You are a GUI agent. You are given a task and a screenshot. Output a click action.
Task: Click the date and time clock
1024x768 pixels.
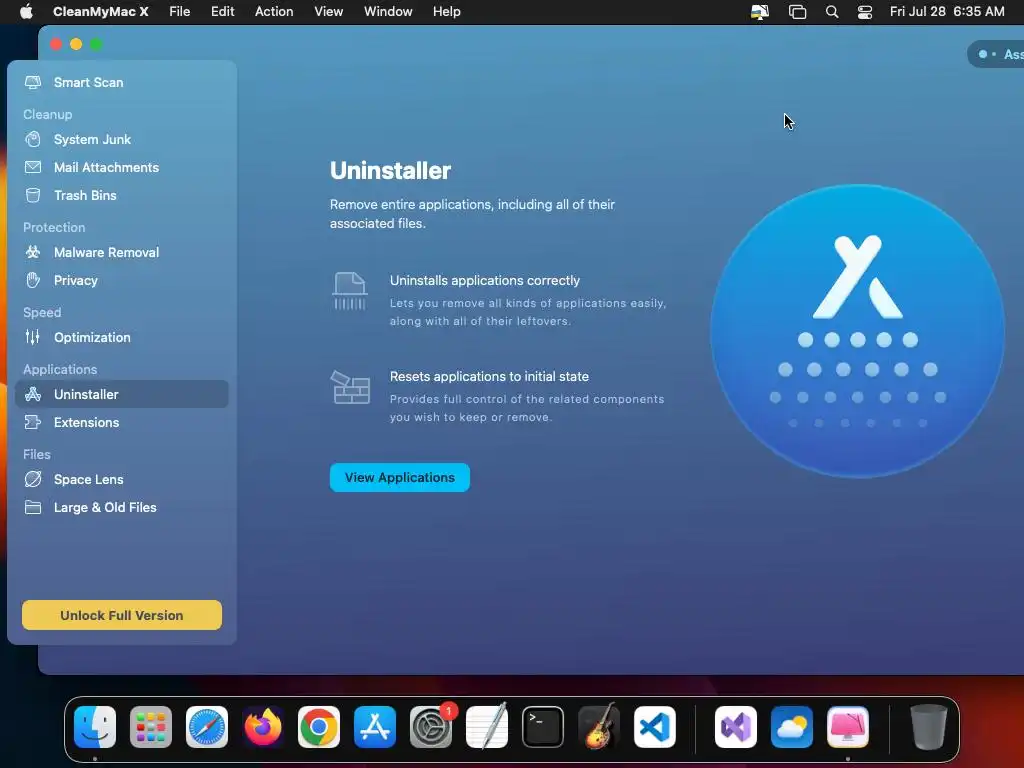947,12
